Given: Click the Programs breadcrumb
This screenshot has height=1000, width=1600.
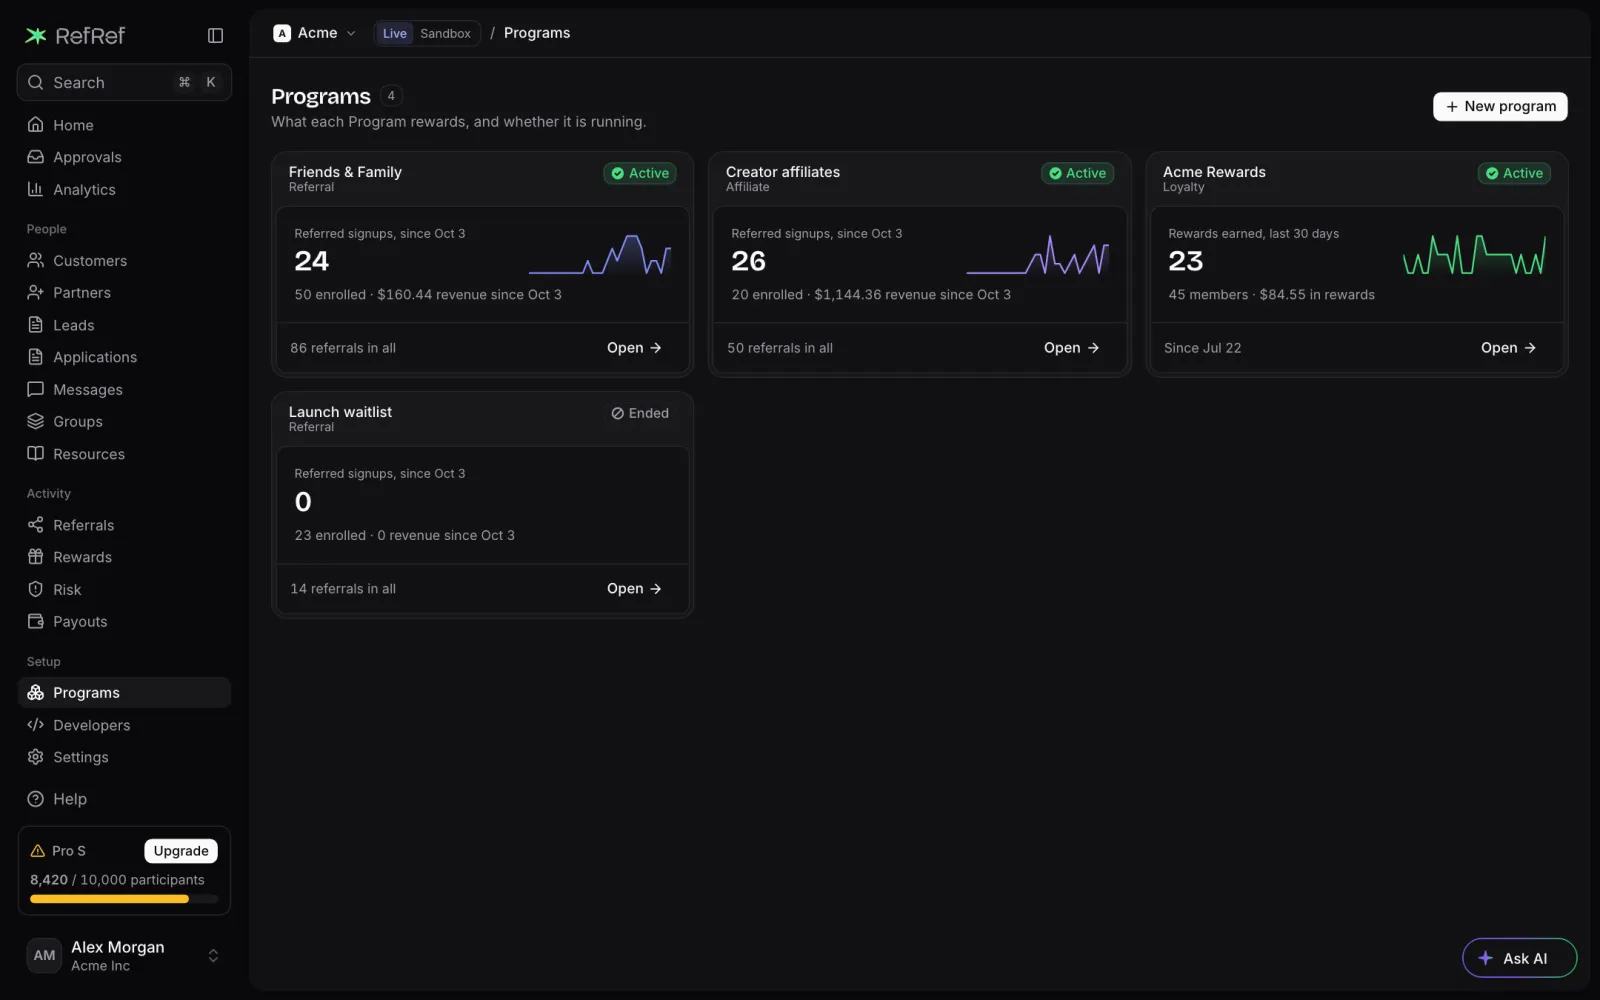Looking at the screenshot, I should click(537, 33).
